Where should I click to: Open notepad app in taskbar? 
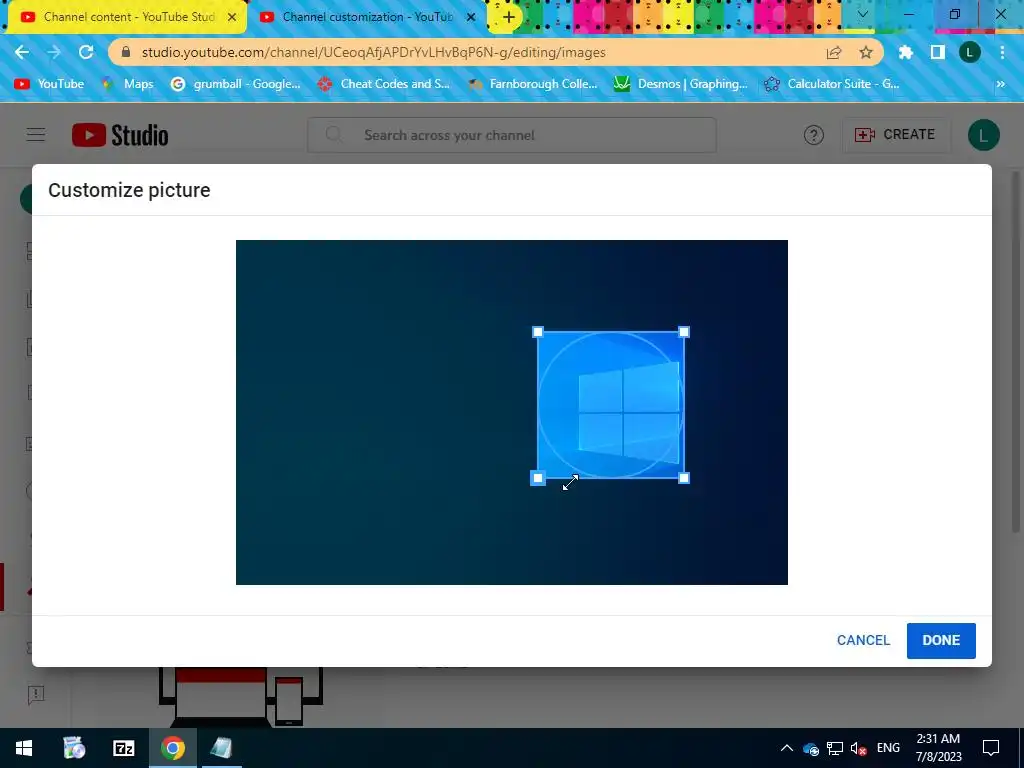pyautogui.click(x=221, y=748)
